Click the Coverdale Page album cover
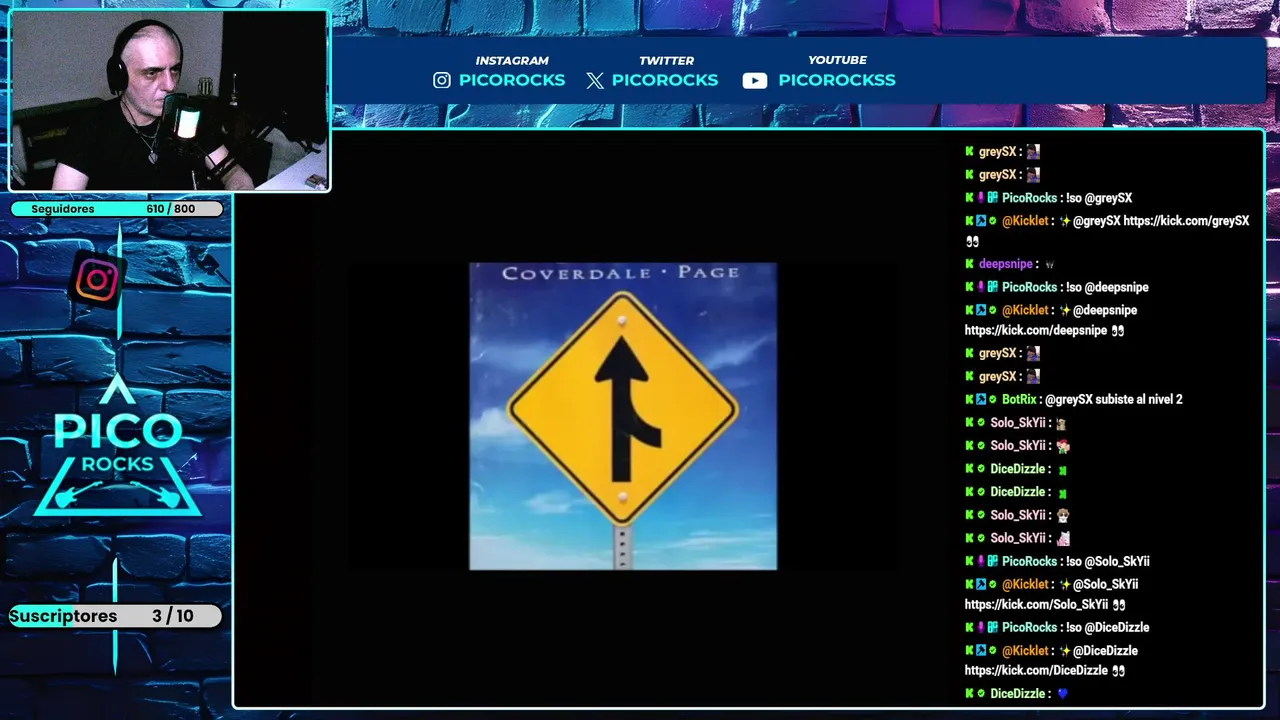 tap(623, 416)
